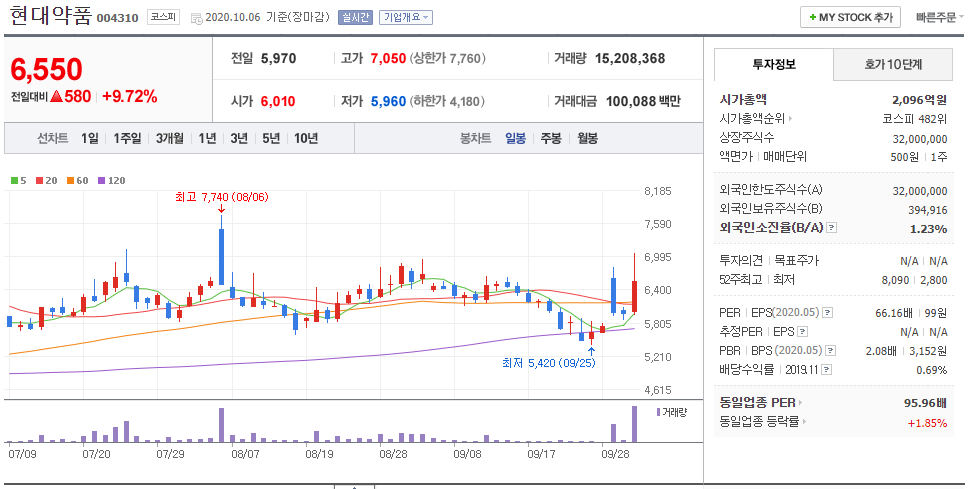Switch to the 투자정보 tab
The width and height of the screenshot is (975, 489).
(774, 64)
